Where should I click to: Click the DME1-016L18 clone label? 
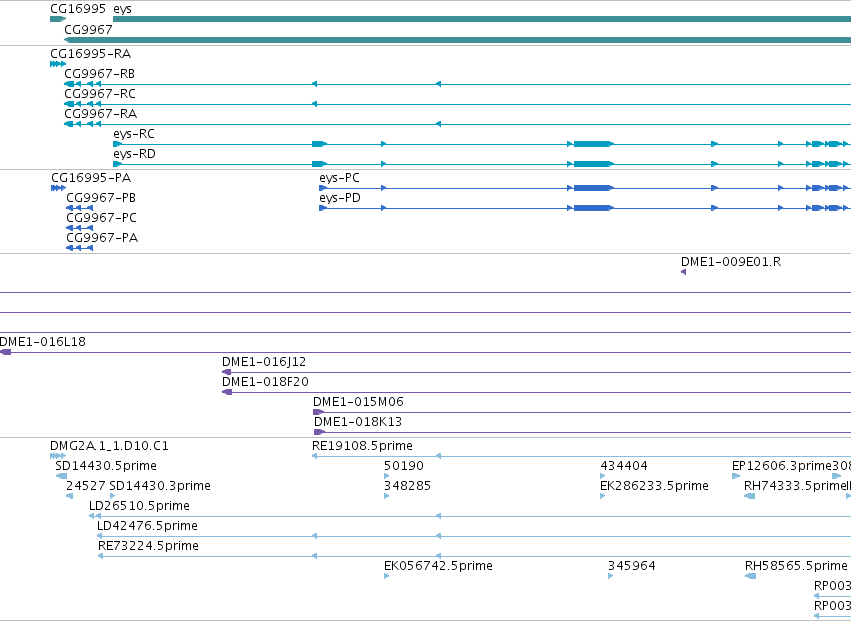[43, 343]
